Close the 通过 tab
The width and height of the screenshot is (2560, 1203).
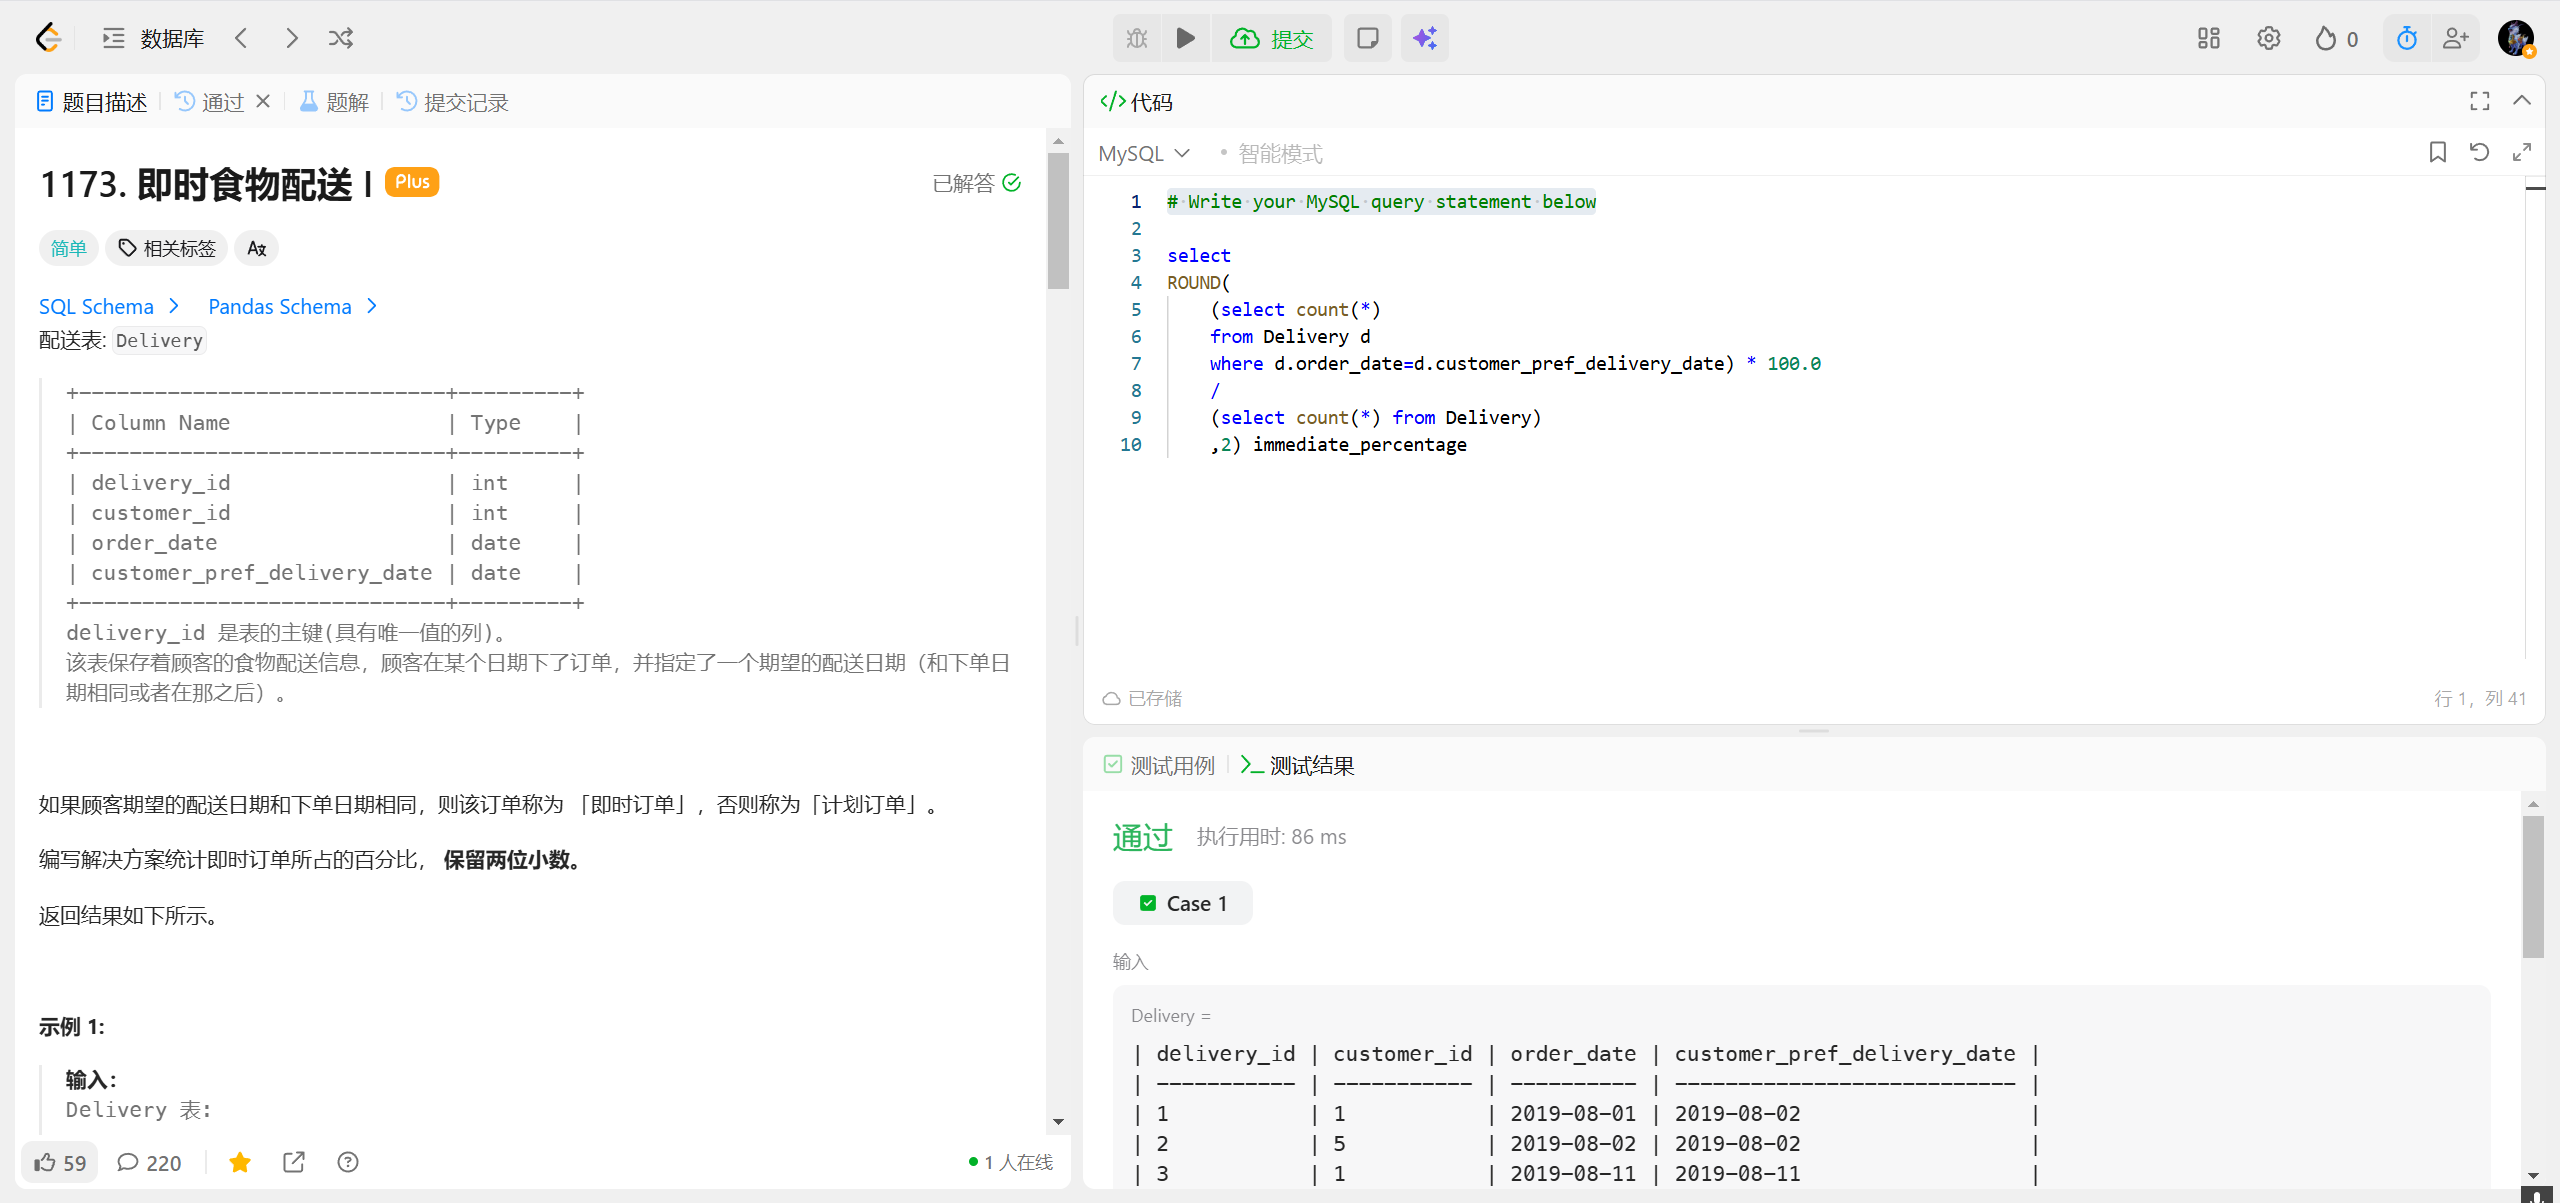click(263, 101)
